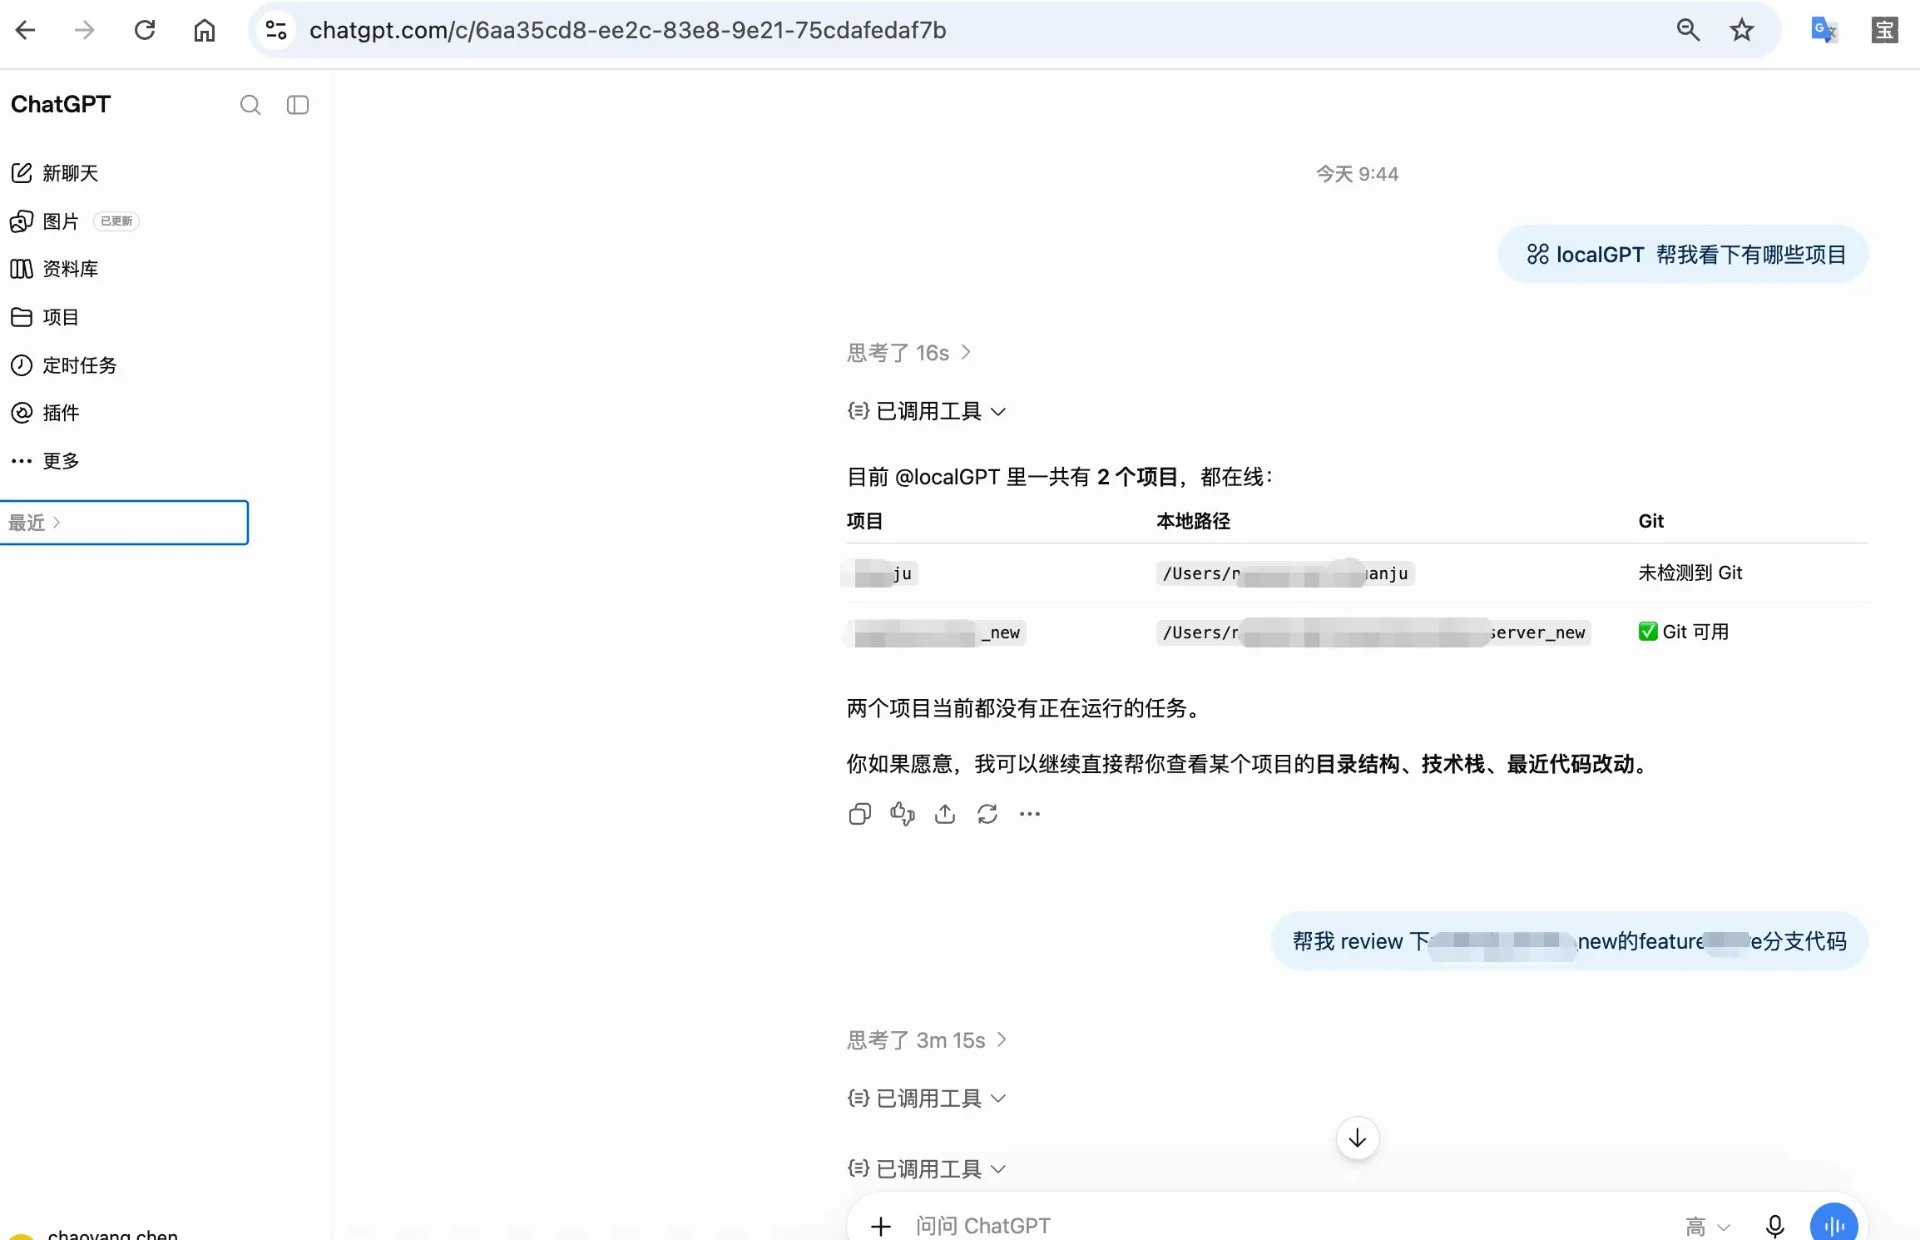Expand the 思考了 3m 15s thinking details

[927, 1040]
